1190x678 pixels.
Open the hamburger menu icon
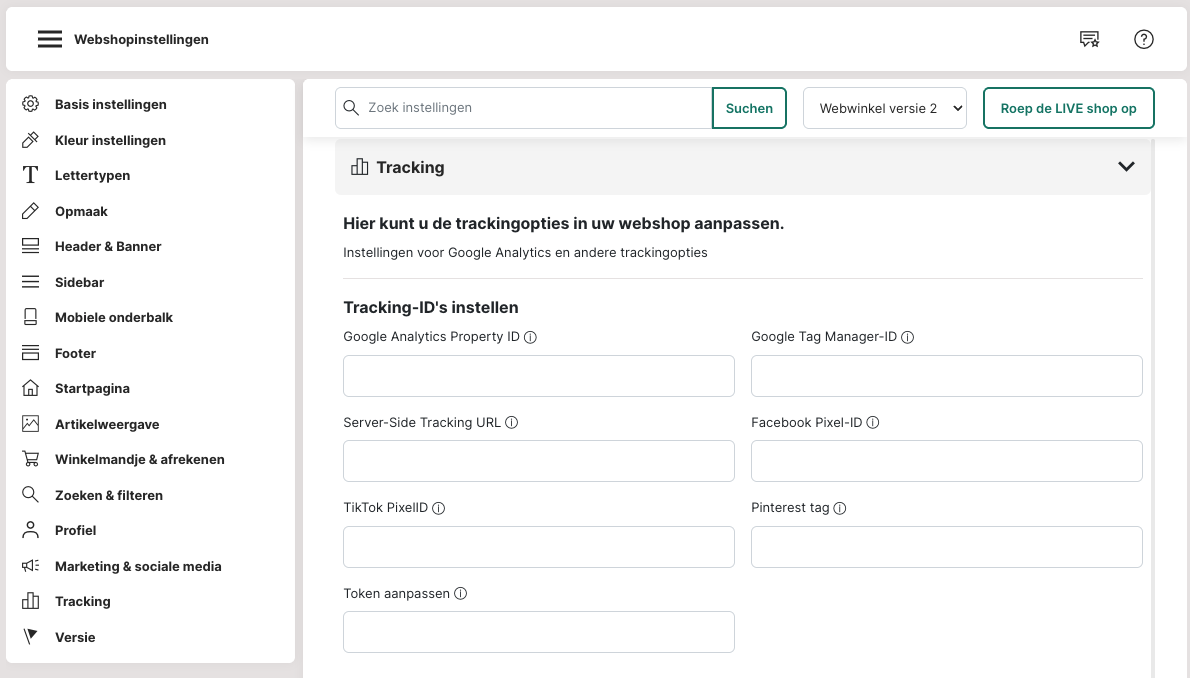(50, 39)
